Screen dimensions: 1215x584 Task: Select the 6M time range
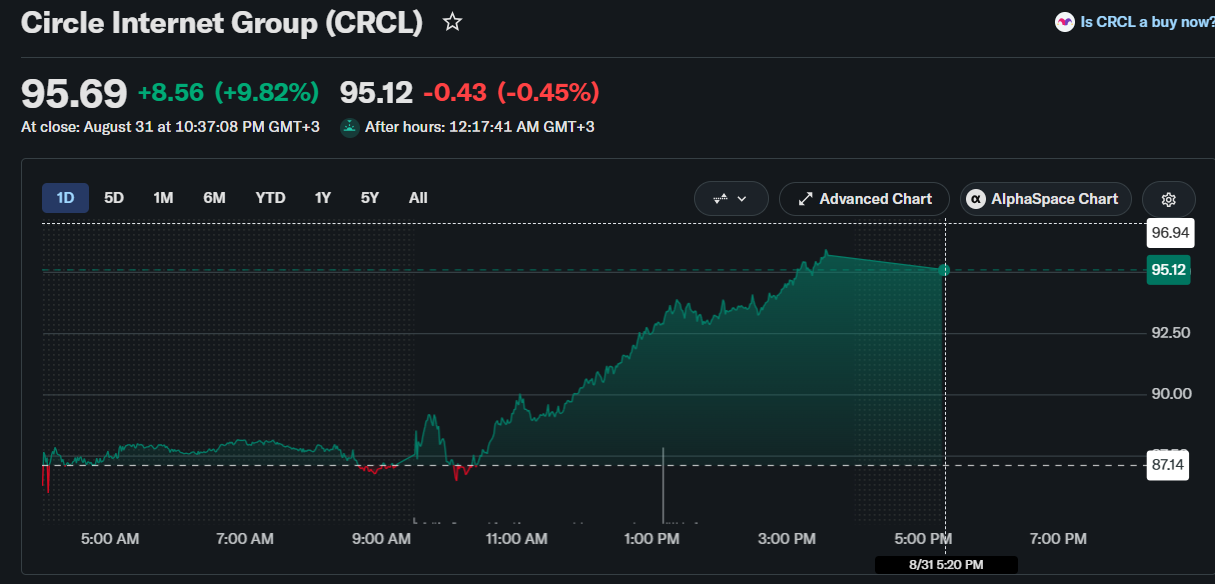tap(214, 198)
